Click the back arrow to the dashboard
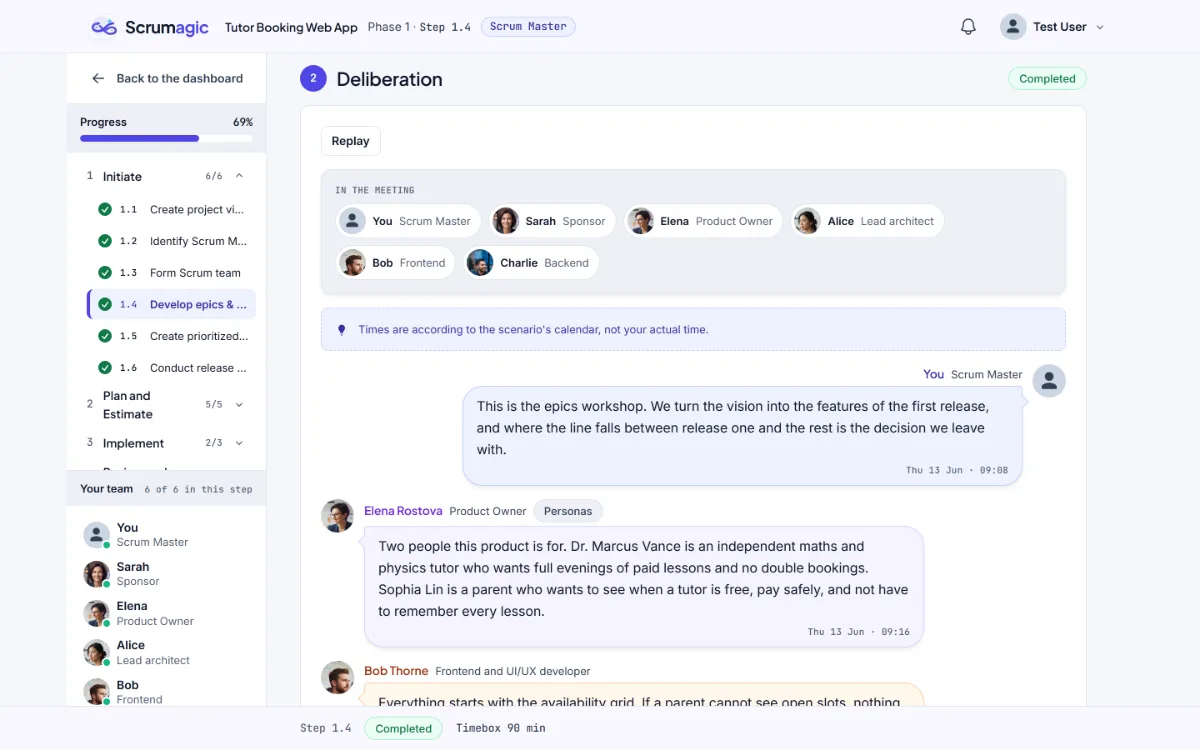Screen dimensions: 1200x750 click(x=98, y=78)
